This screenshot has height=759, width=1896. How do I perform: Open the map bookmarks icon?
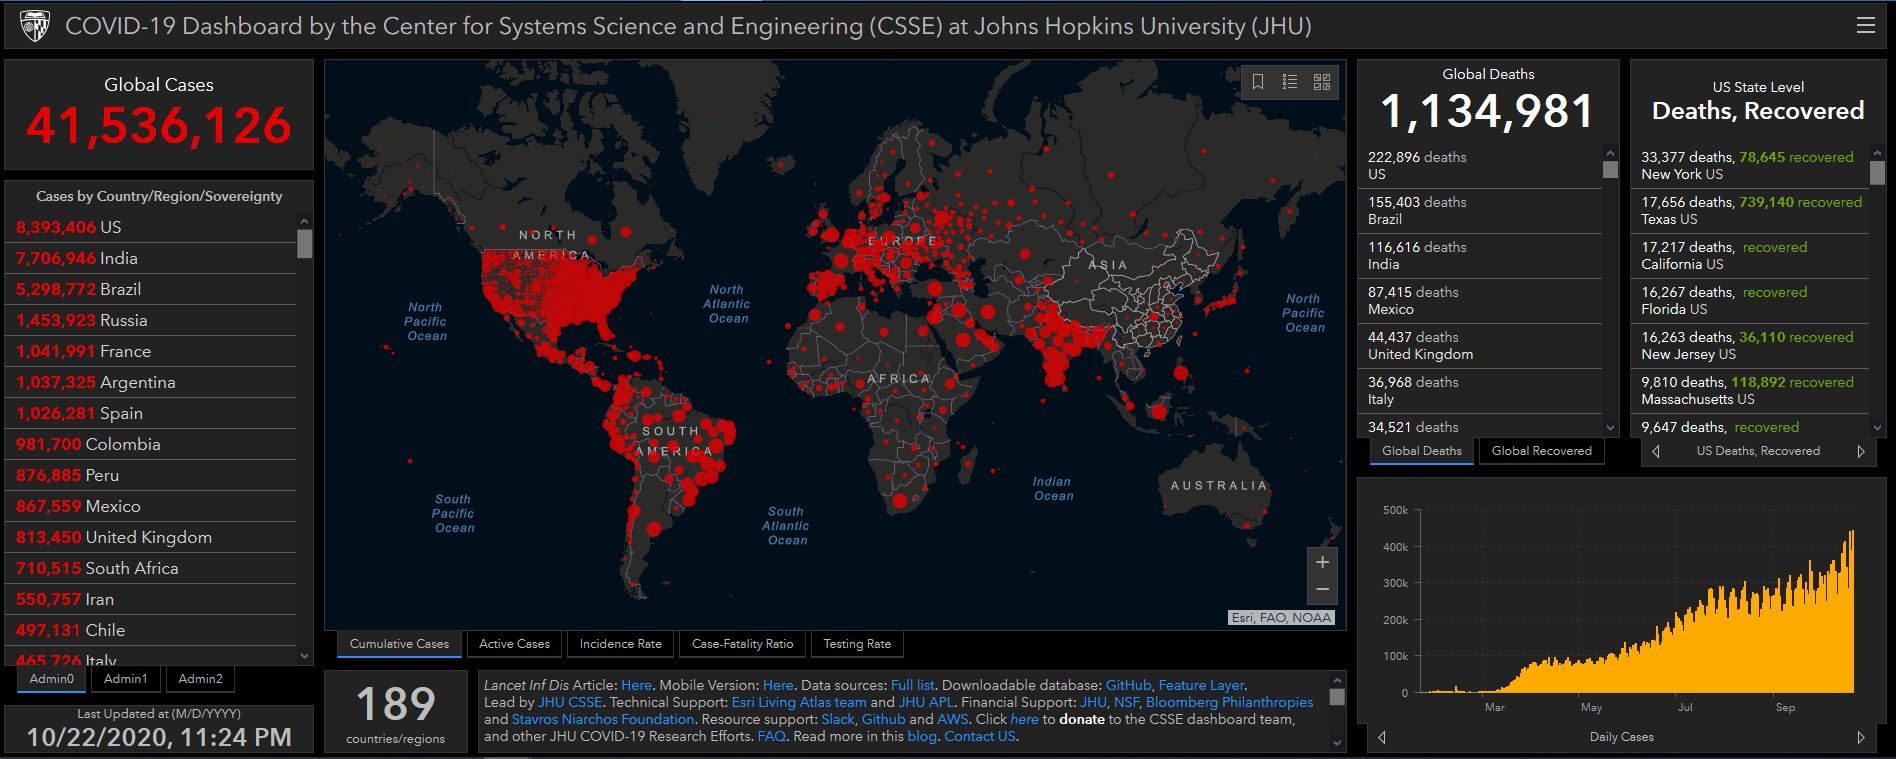click(x=1258, y=82)
